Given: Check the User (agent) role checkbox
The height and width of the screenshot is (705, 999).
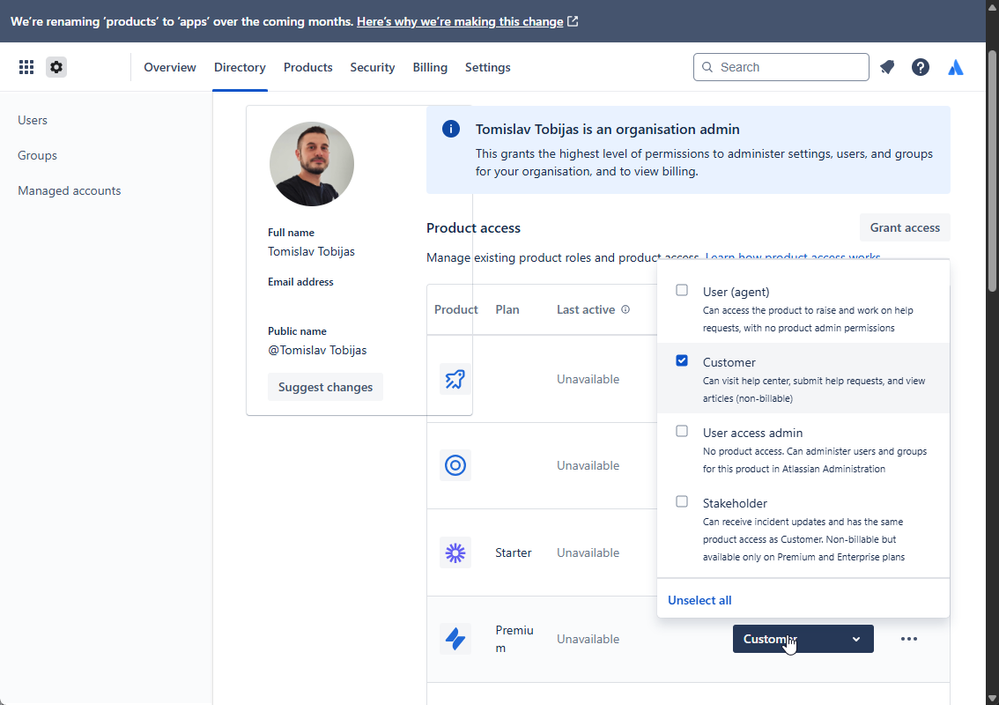Looking at the screenshot, I should coord(682,290).
